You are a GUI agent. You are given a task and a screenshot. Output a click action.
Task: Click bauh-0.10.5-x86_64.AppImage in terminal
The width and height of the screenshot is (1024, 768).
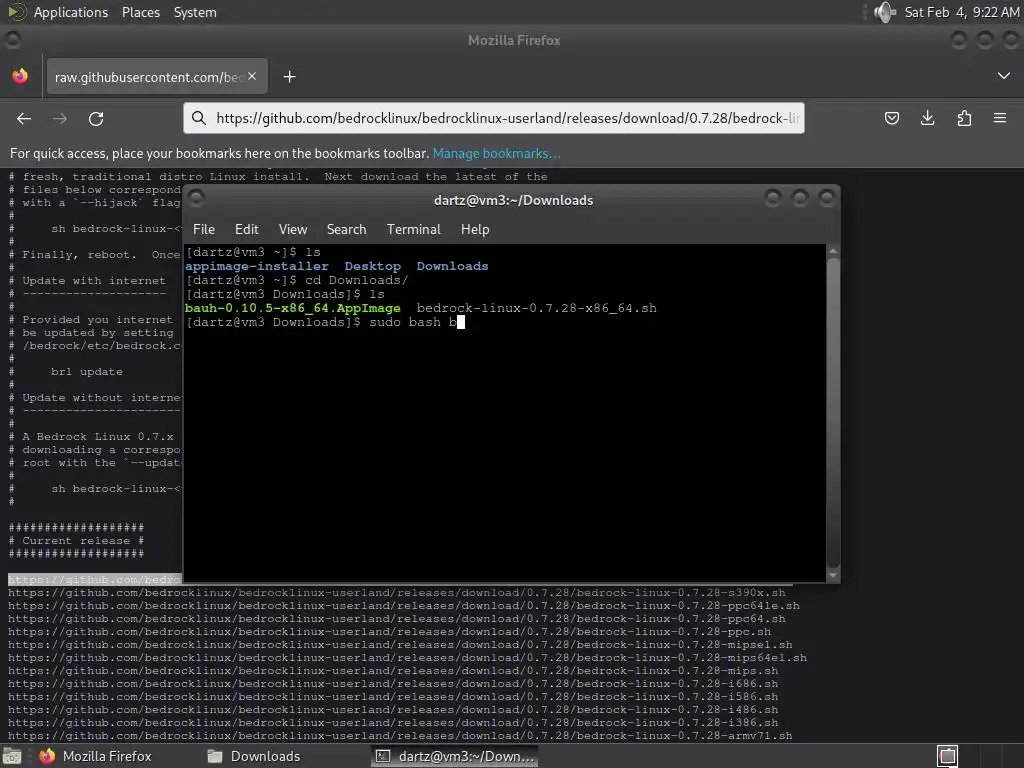coord(293,308)
